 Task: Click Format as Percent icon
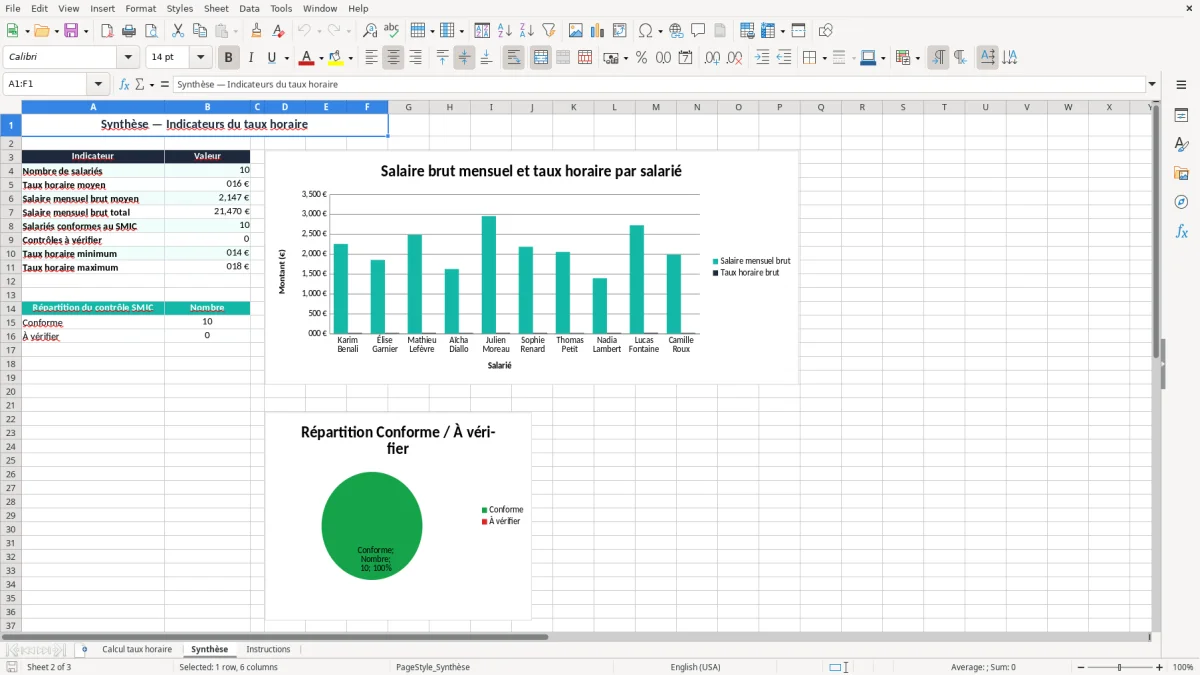[641, 58]
